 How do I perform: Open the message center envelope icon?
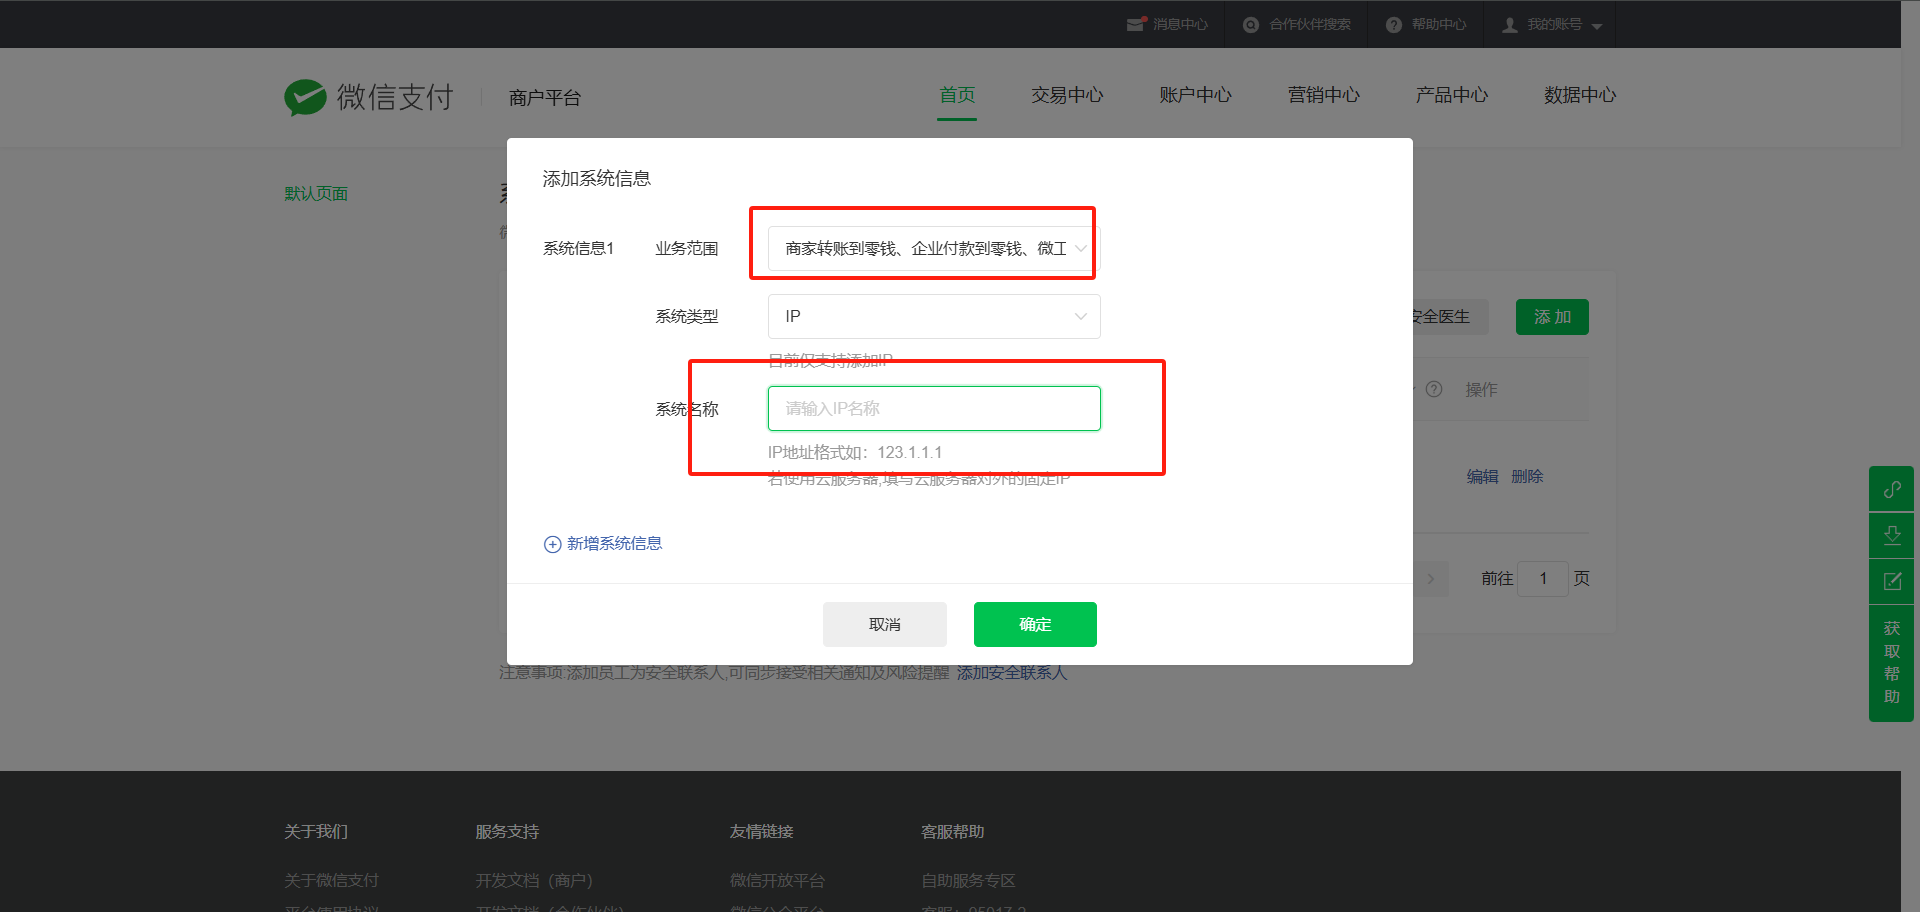(1135, 24)
